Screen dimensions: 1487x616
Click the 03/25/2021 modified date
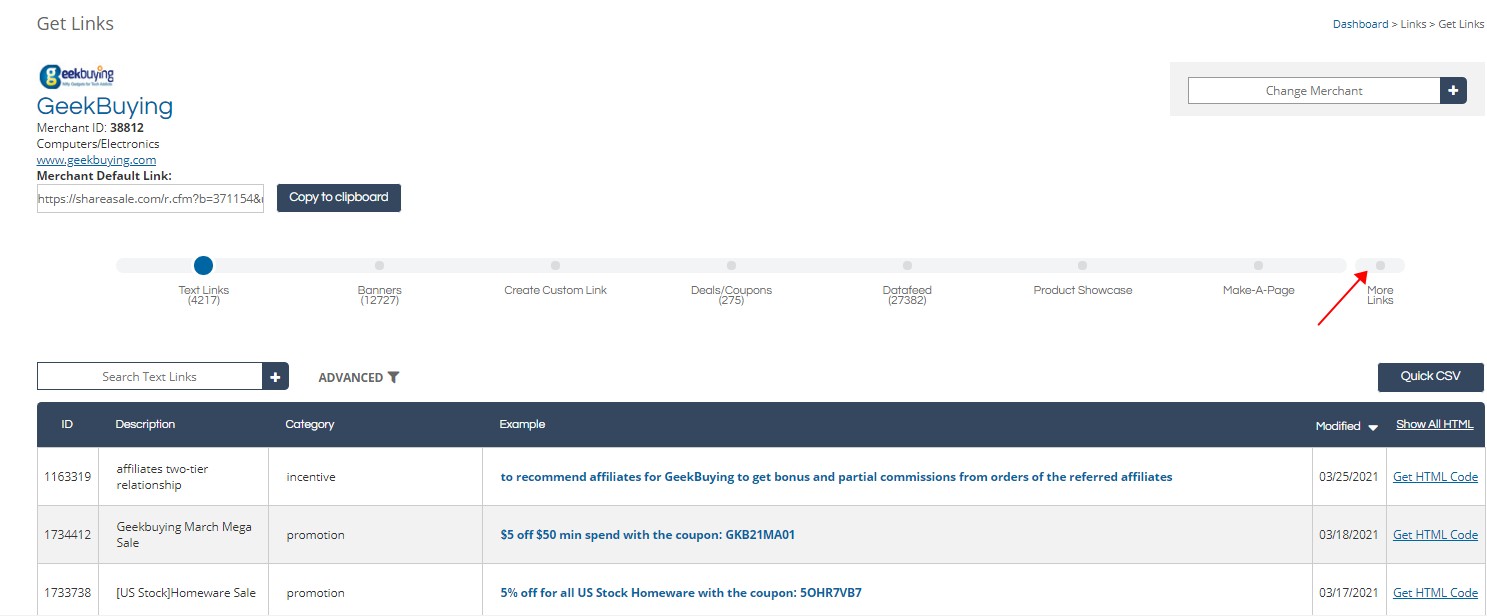click(1348, 477)
